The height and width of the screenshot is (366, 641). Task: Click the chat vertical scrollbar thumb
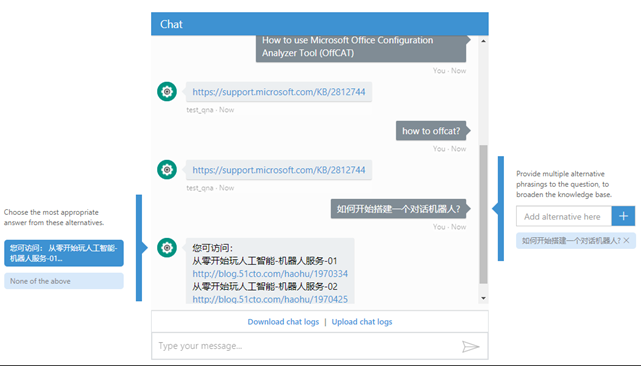(x=483, y=214)
